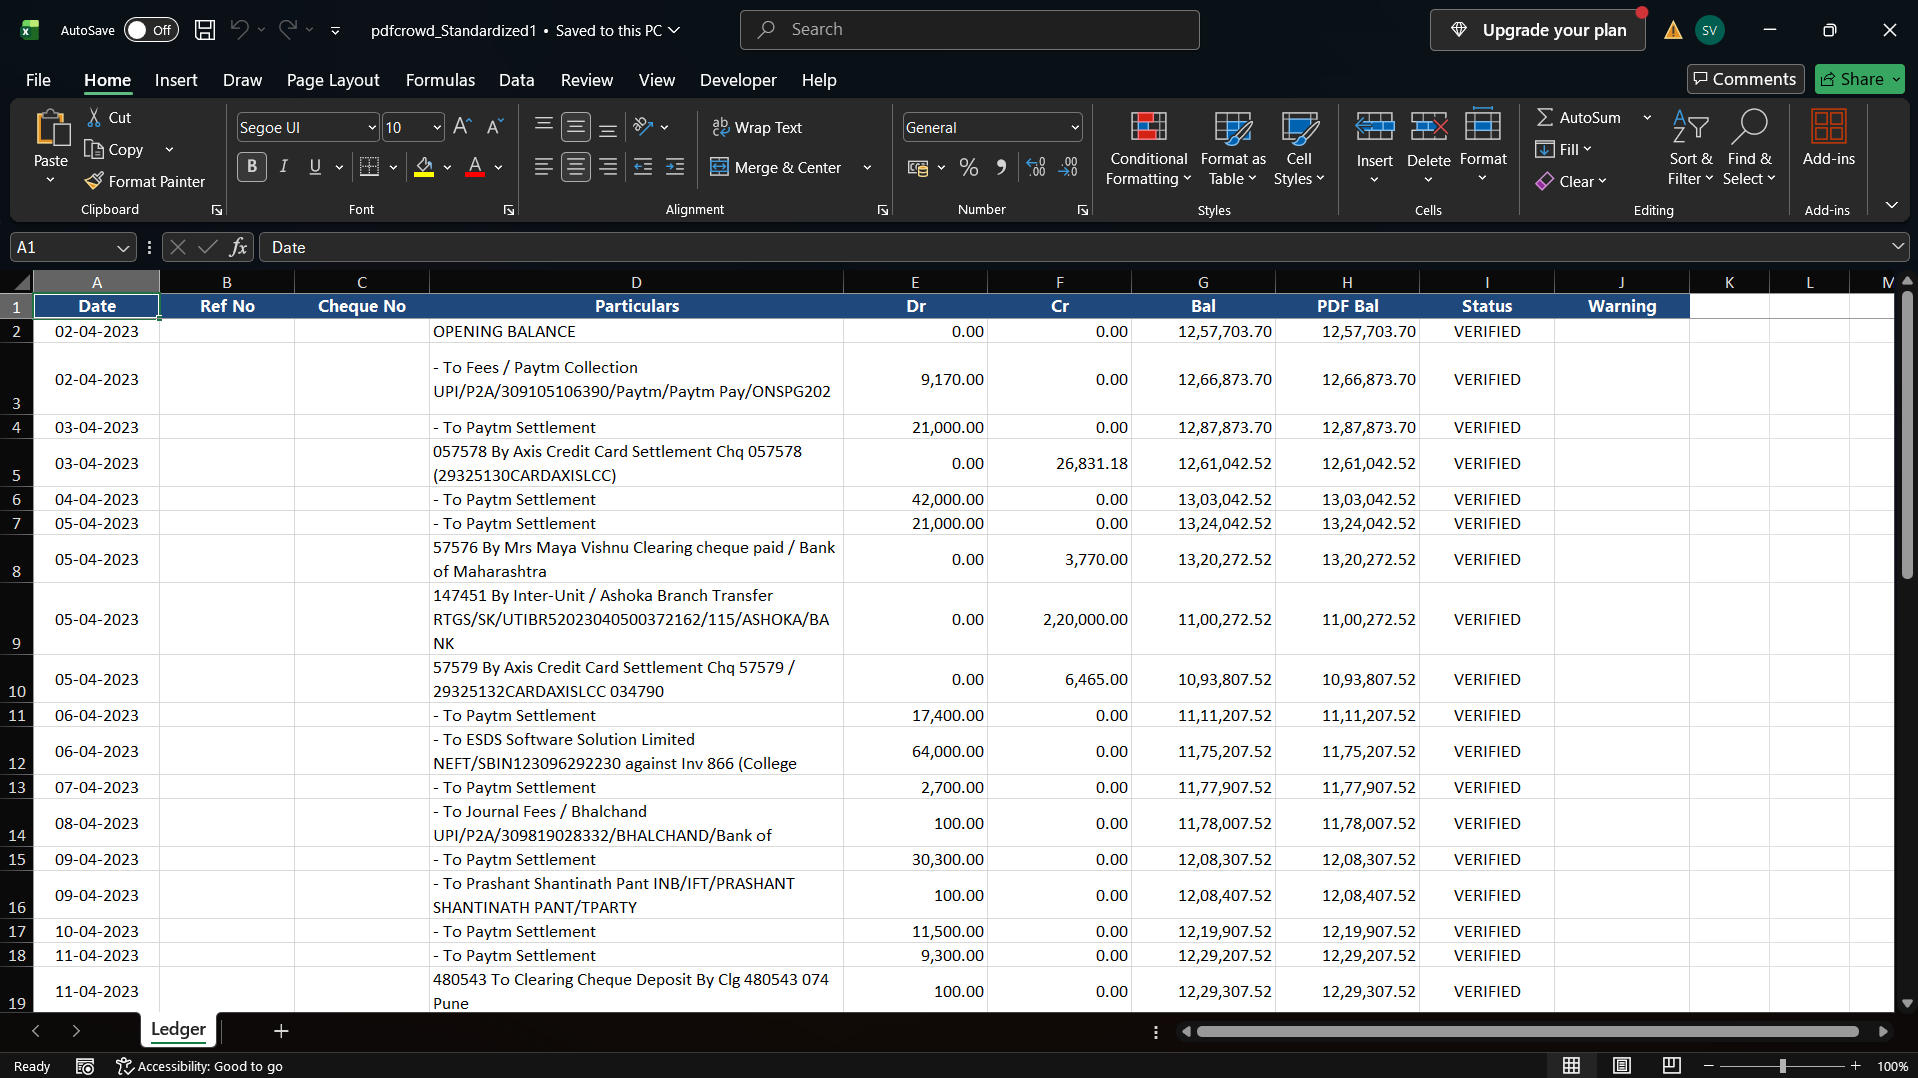Viewport: 1918px width, 1078px height.
Task: Toggle Bold formatting
Action: [x=252, y=167]
